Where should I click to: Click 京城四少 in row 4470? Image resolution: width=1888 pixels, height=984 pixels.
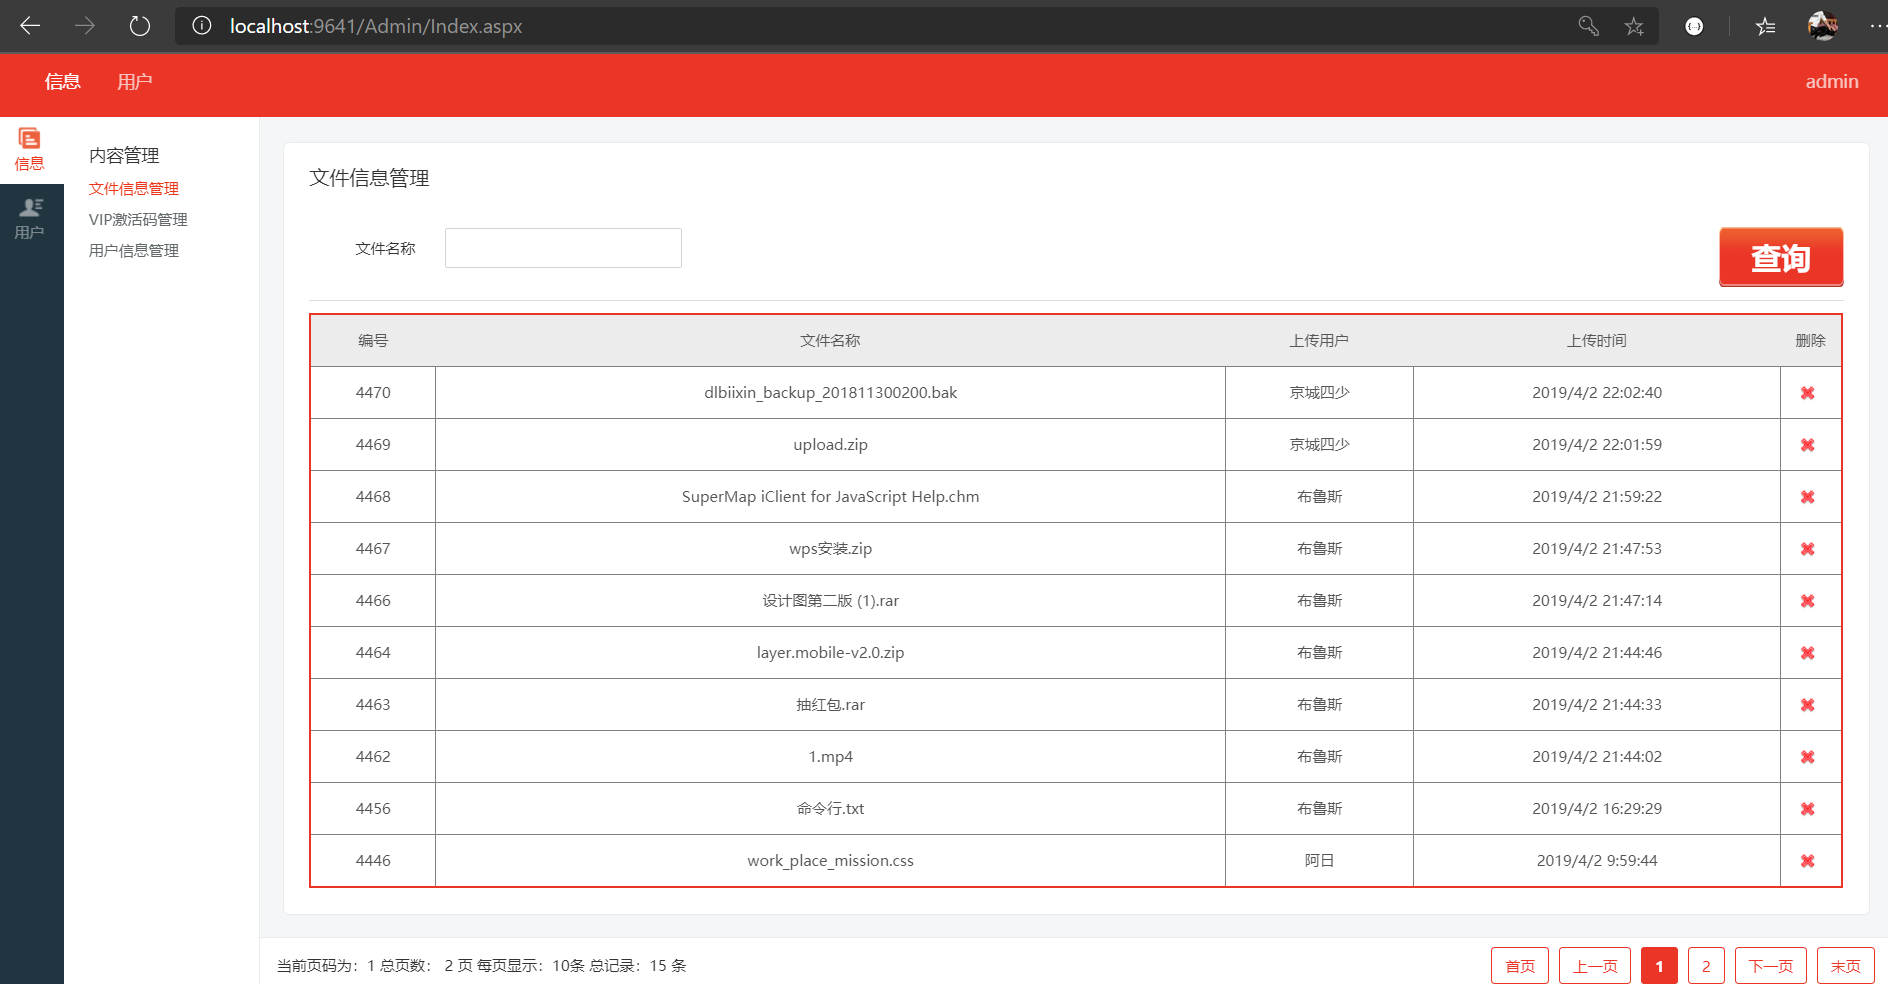(1319, 393)
